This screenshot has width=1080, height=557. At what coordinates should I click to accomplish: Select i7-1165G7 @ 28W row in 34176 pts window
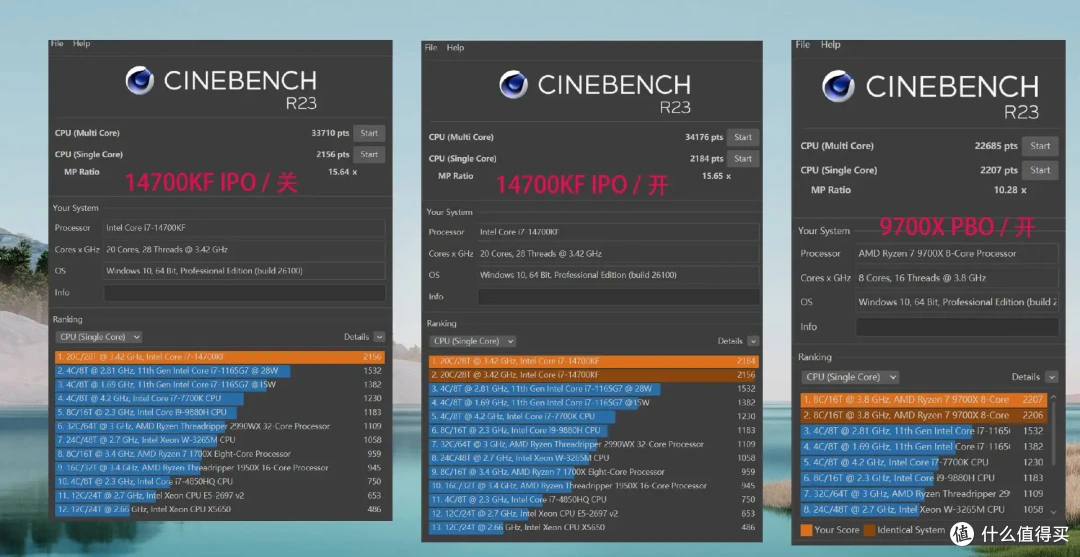pyautogui.click(x=594, y=388)
